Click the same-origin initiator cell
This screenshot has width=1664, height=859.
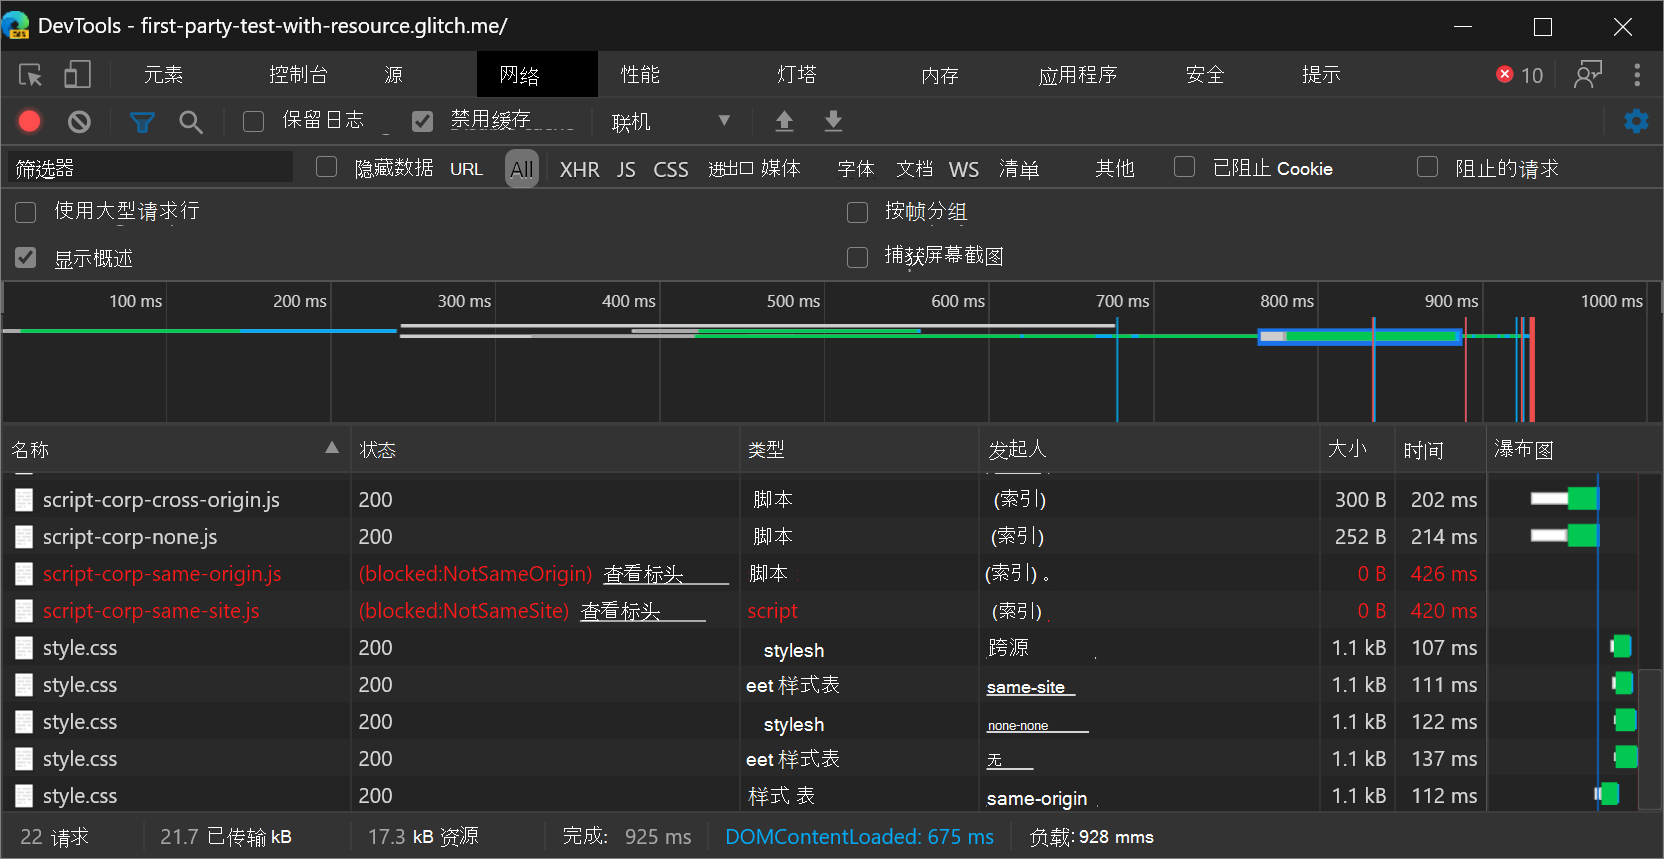1037,798
